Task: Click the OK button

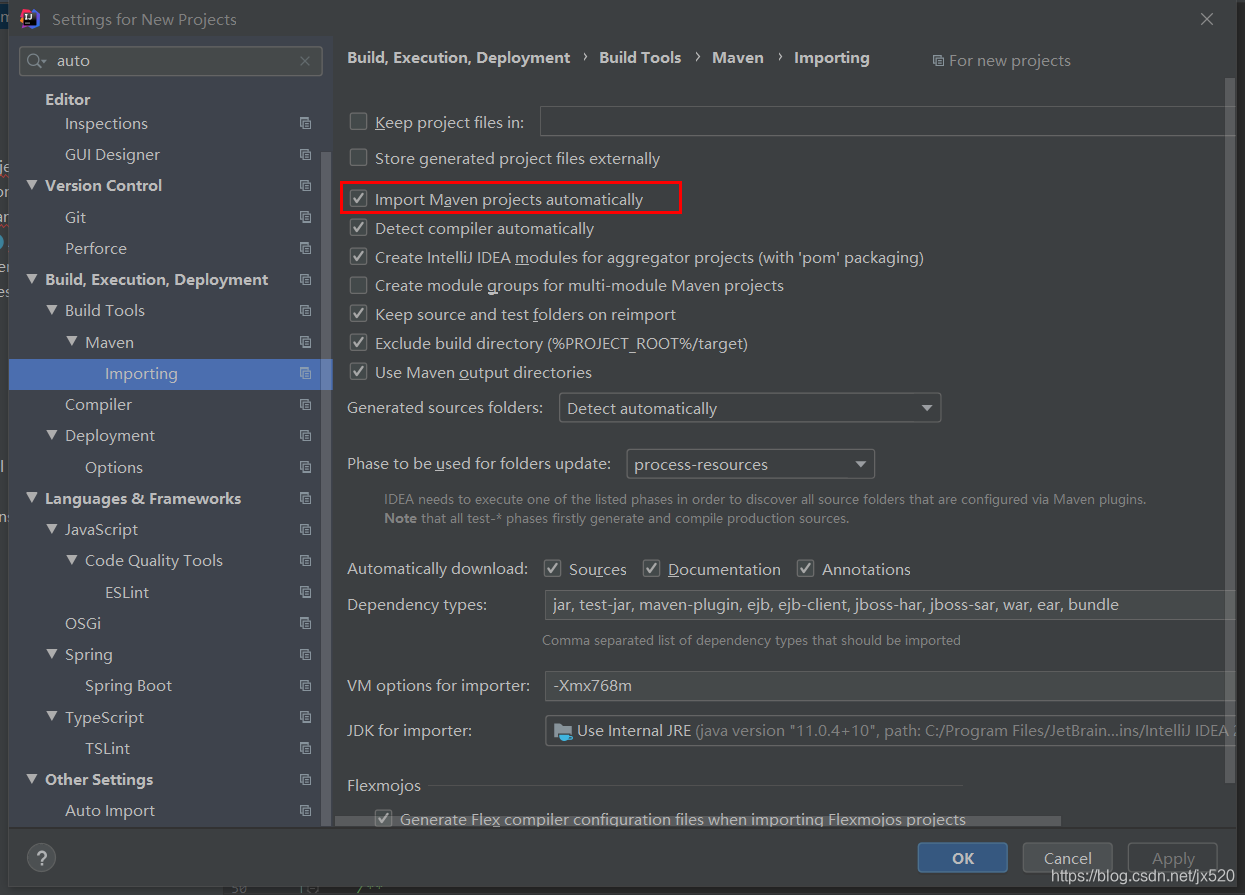Action: pyautogui.click(x=963, y=858)
